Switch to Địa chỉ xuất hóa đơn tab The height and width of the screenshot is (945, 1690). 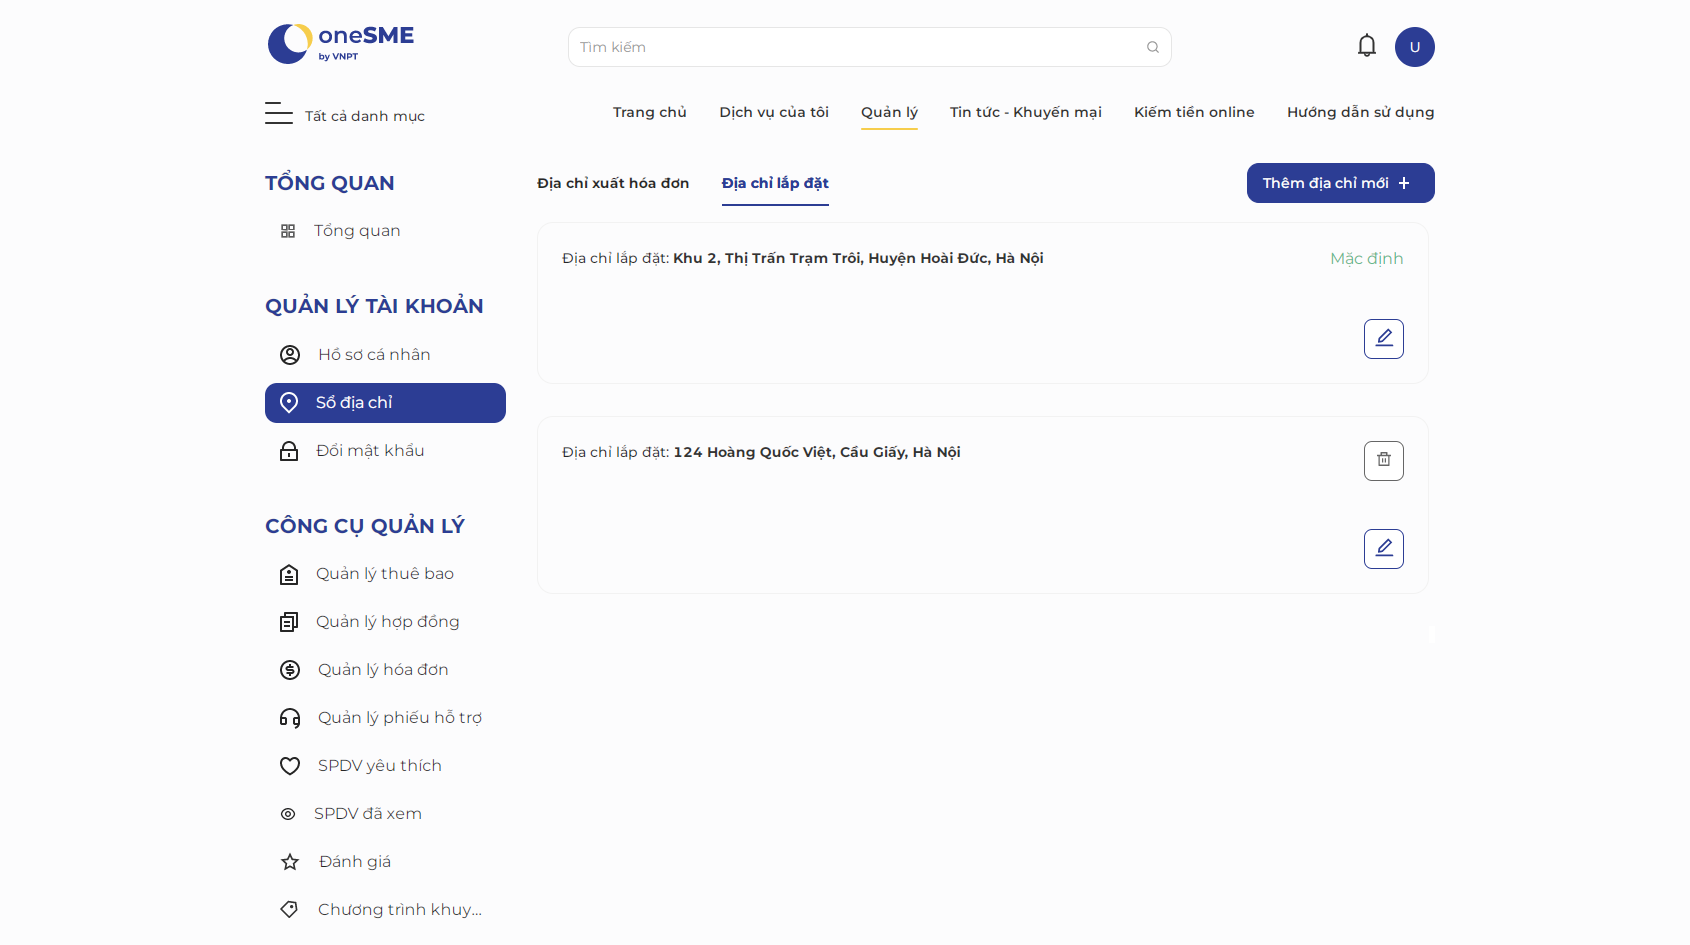pos(613,183)
